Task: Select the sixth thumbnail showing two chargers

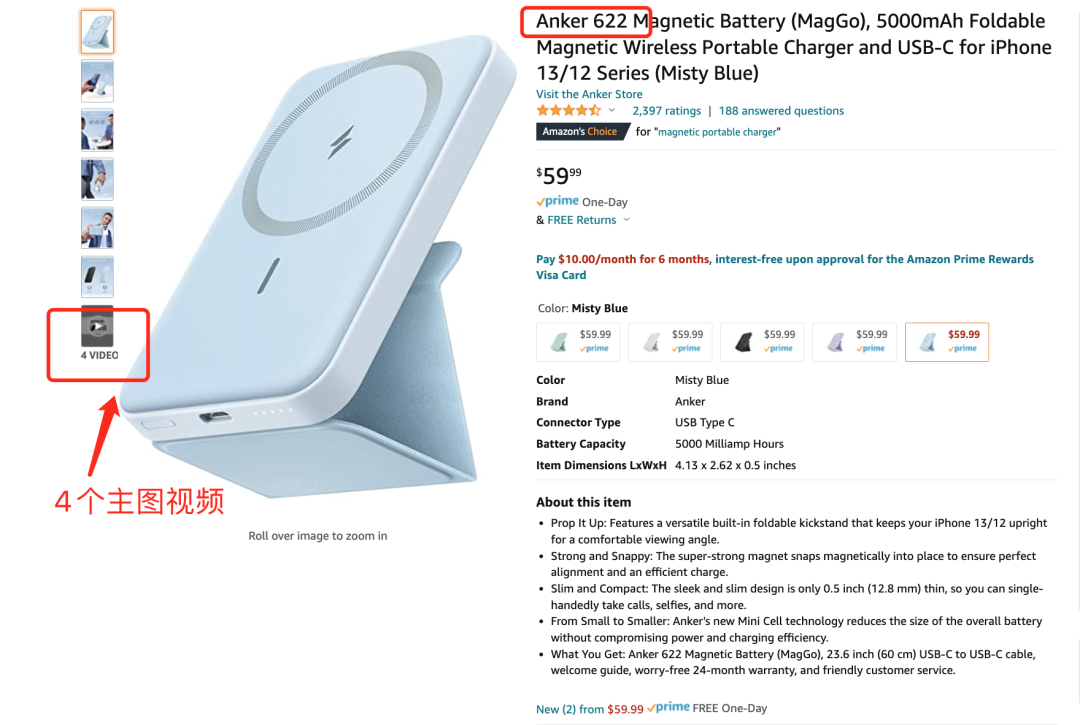Action: (97, 277)
